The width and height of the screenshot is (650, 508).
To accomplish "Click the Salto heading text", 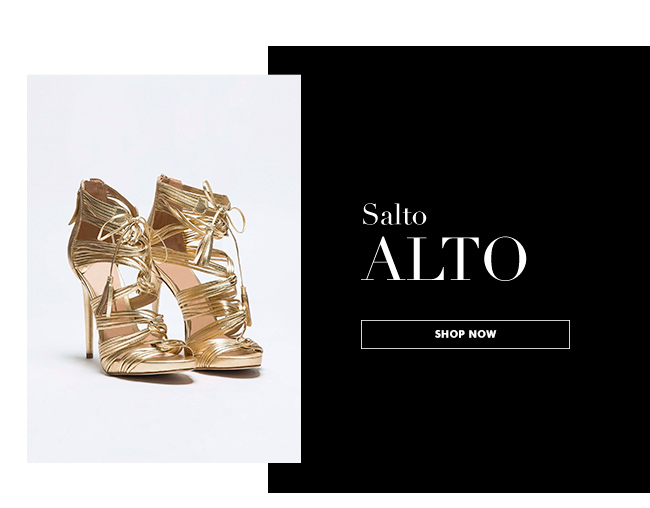I will [394, 214].
